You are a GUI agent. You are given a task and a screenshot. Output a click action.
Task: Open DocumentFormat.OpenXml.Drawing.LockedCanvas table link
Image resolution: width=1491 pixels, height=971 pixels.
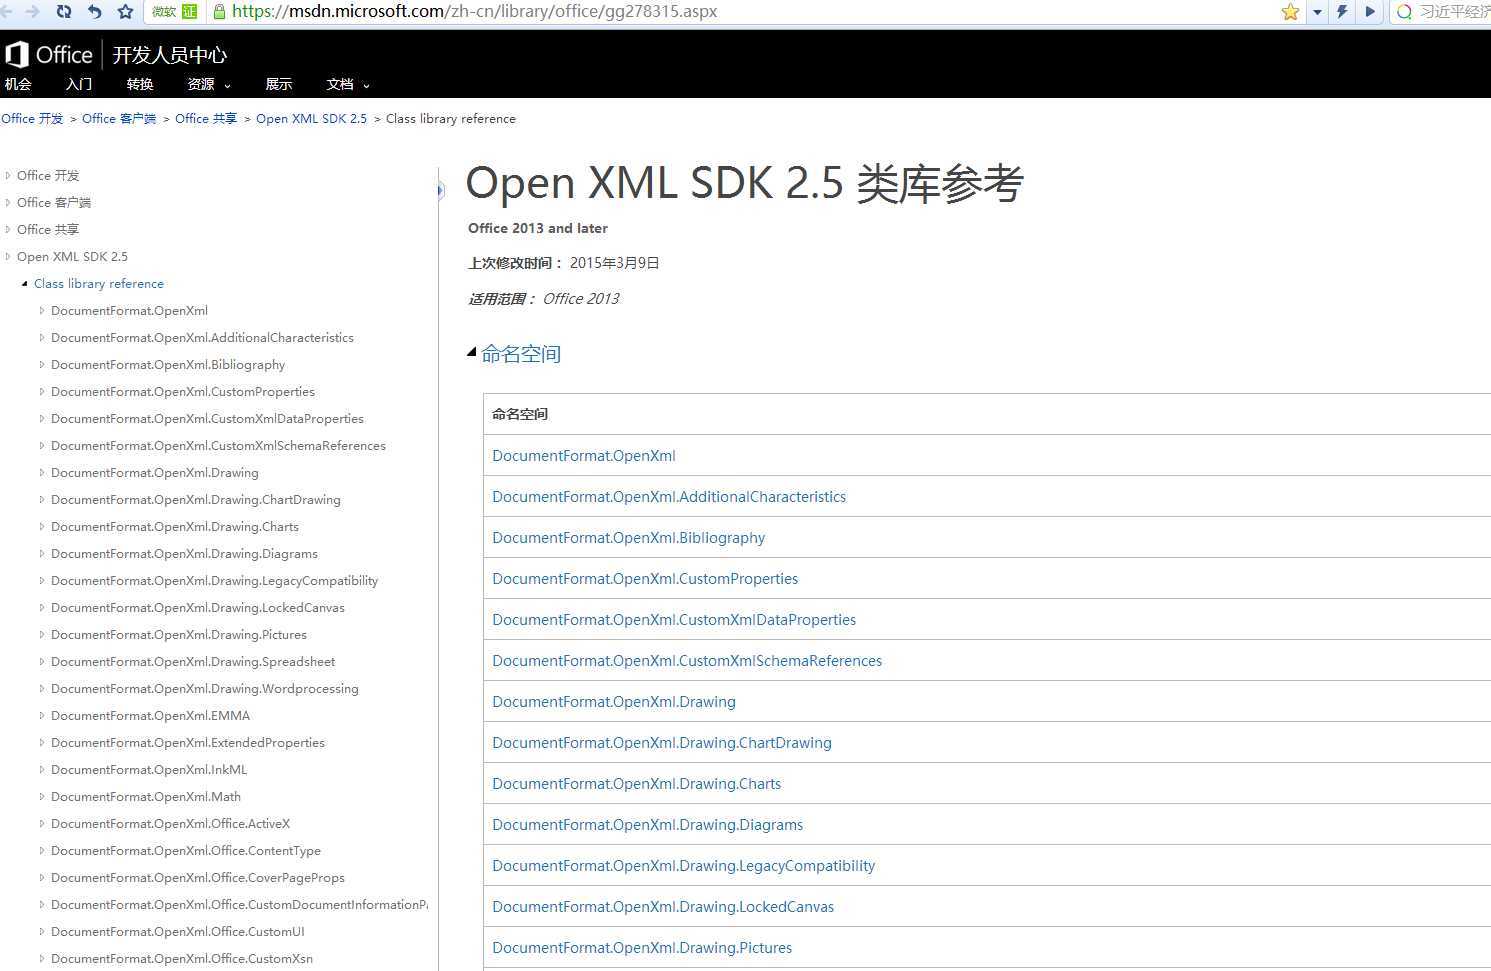tap(663, 907)
